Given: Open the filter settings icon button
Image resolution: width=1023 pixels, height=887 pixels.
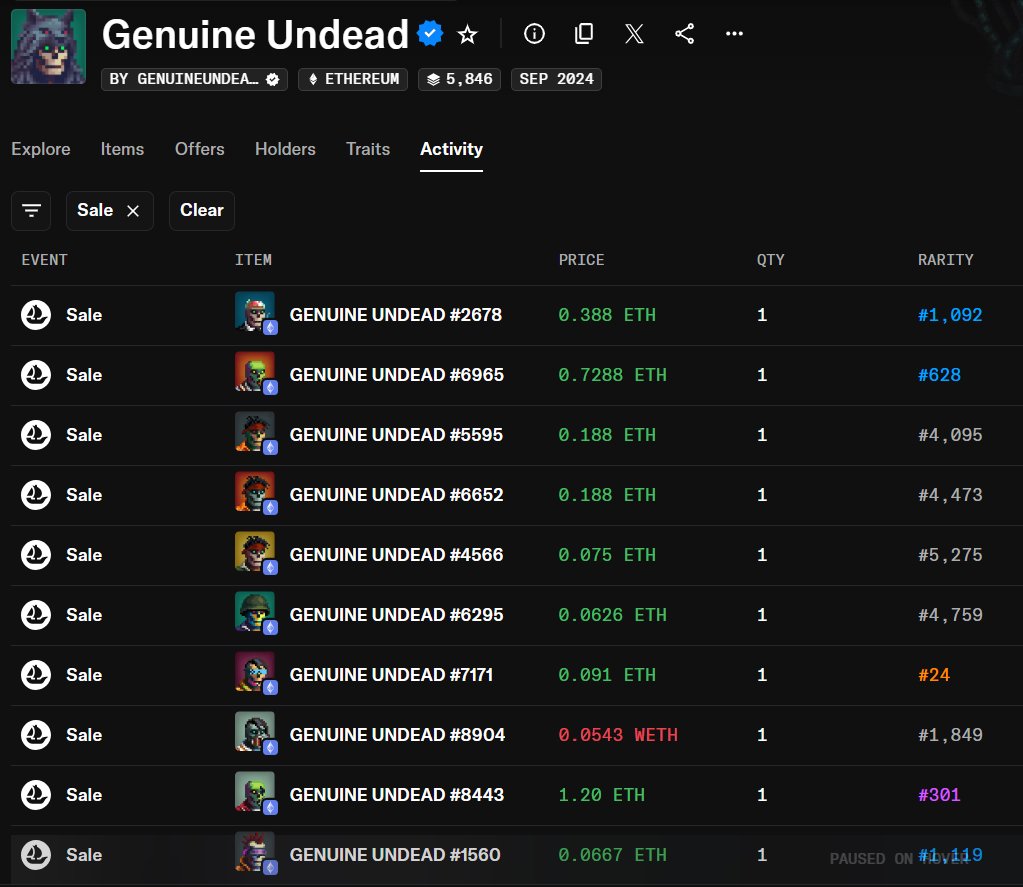Looking at the screenshot, I should tap(31, 211).
